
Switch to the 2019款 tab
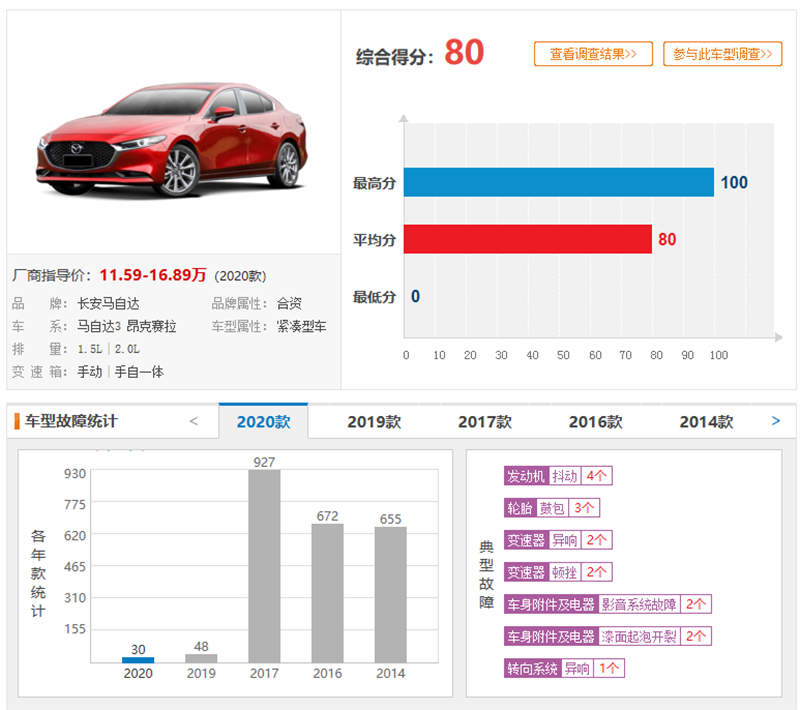[374, 422]
